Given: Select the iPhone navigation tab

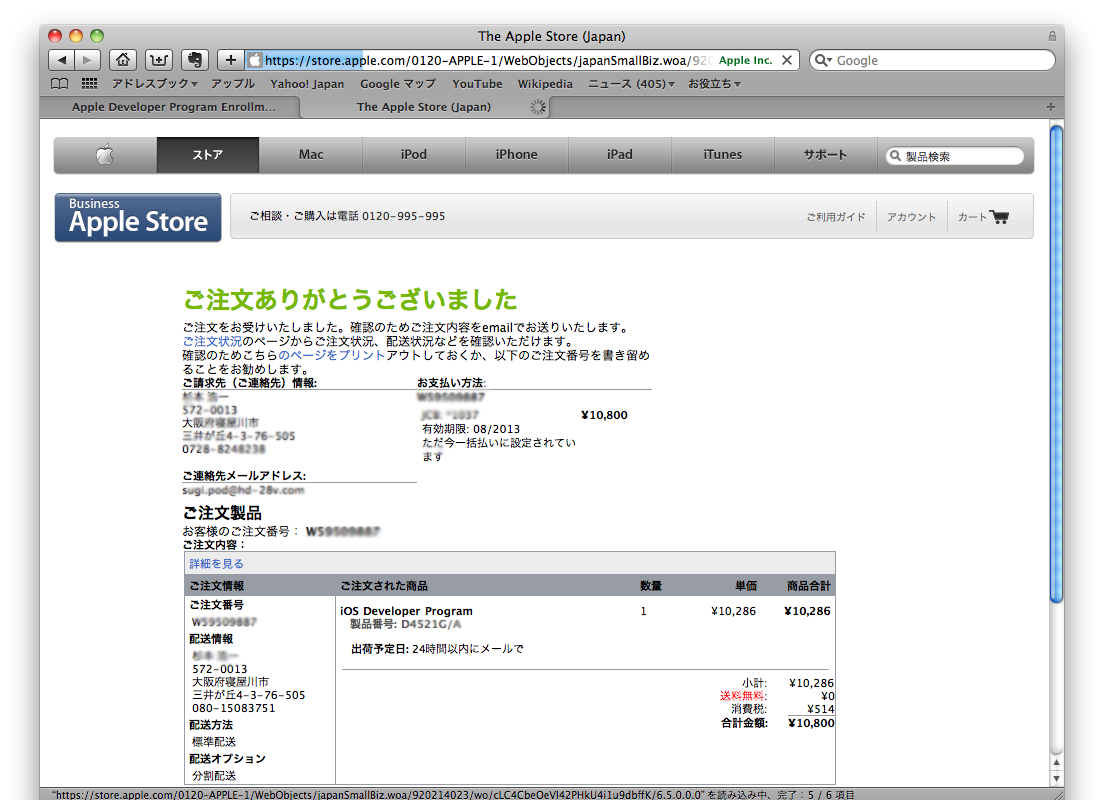Looking at the screenshot, I should pos(516,155).
